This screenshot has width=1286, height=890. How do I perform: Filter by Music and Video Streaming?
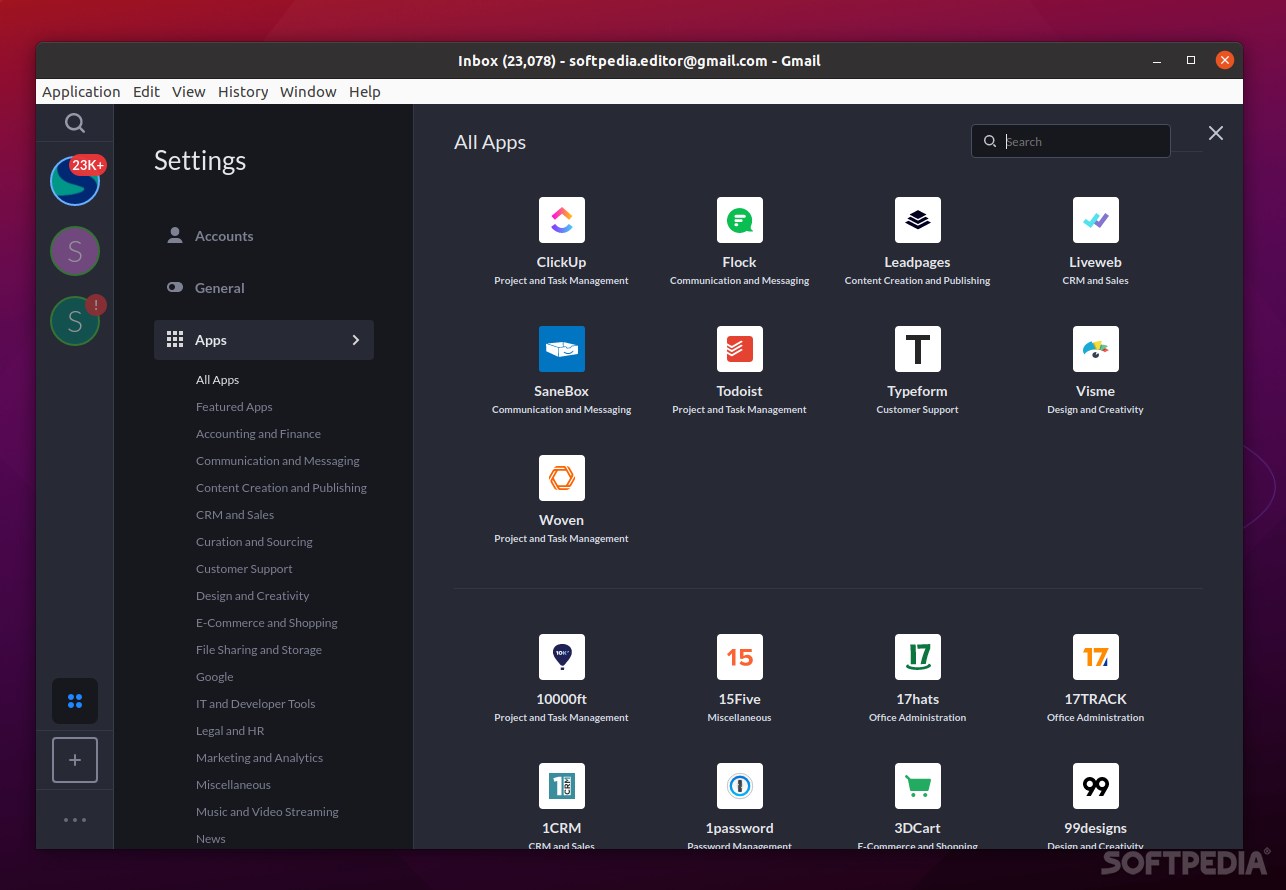pos(267,812)
